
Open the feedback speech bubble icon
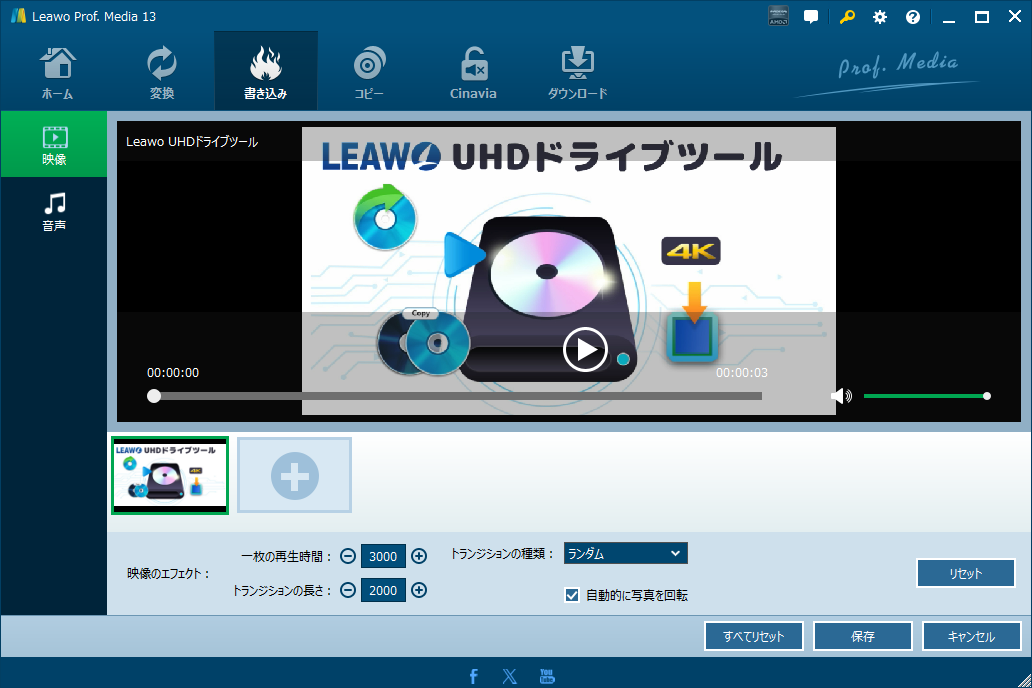click(x=812, y=17)
